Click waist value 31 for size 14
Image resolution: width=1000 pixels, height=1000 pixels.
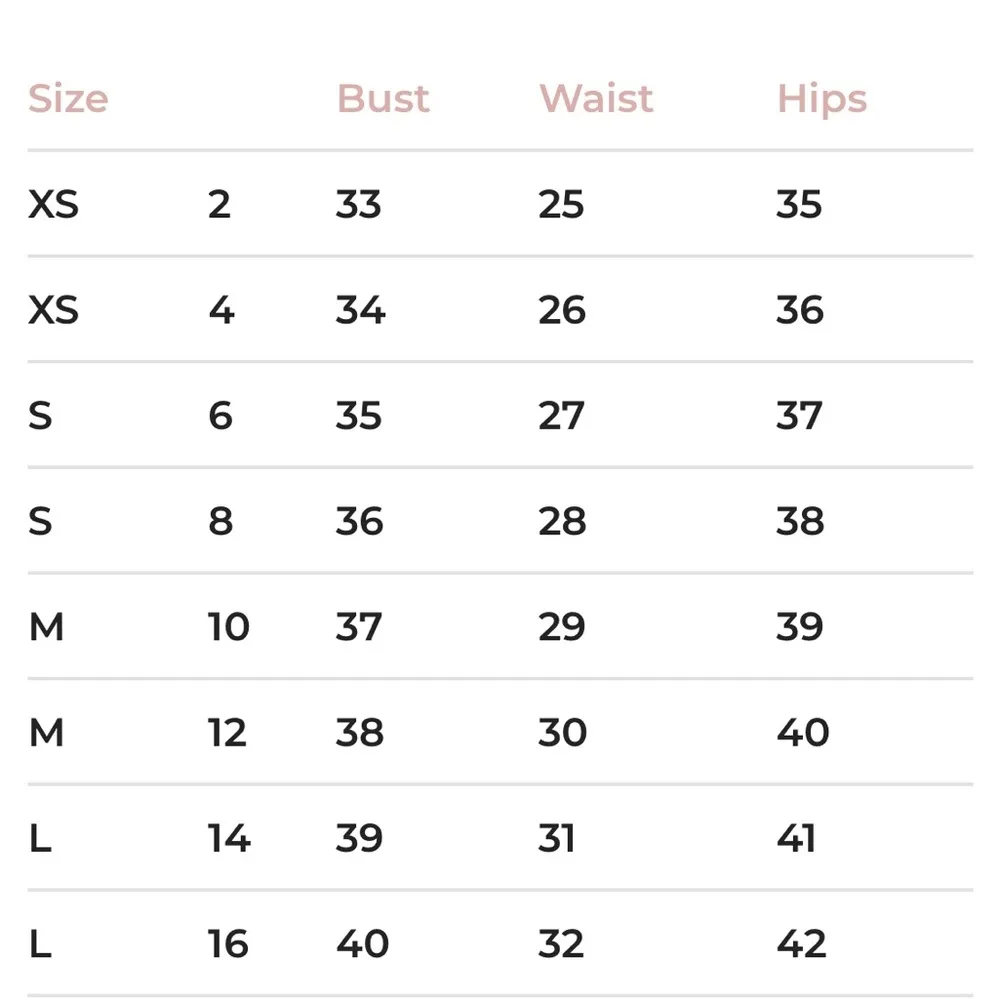tap(557, 838)
